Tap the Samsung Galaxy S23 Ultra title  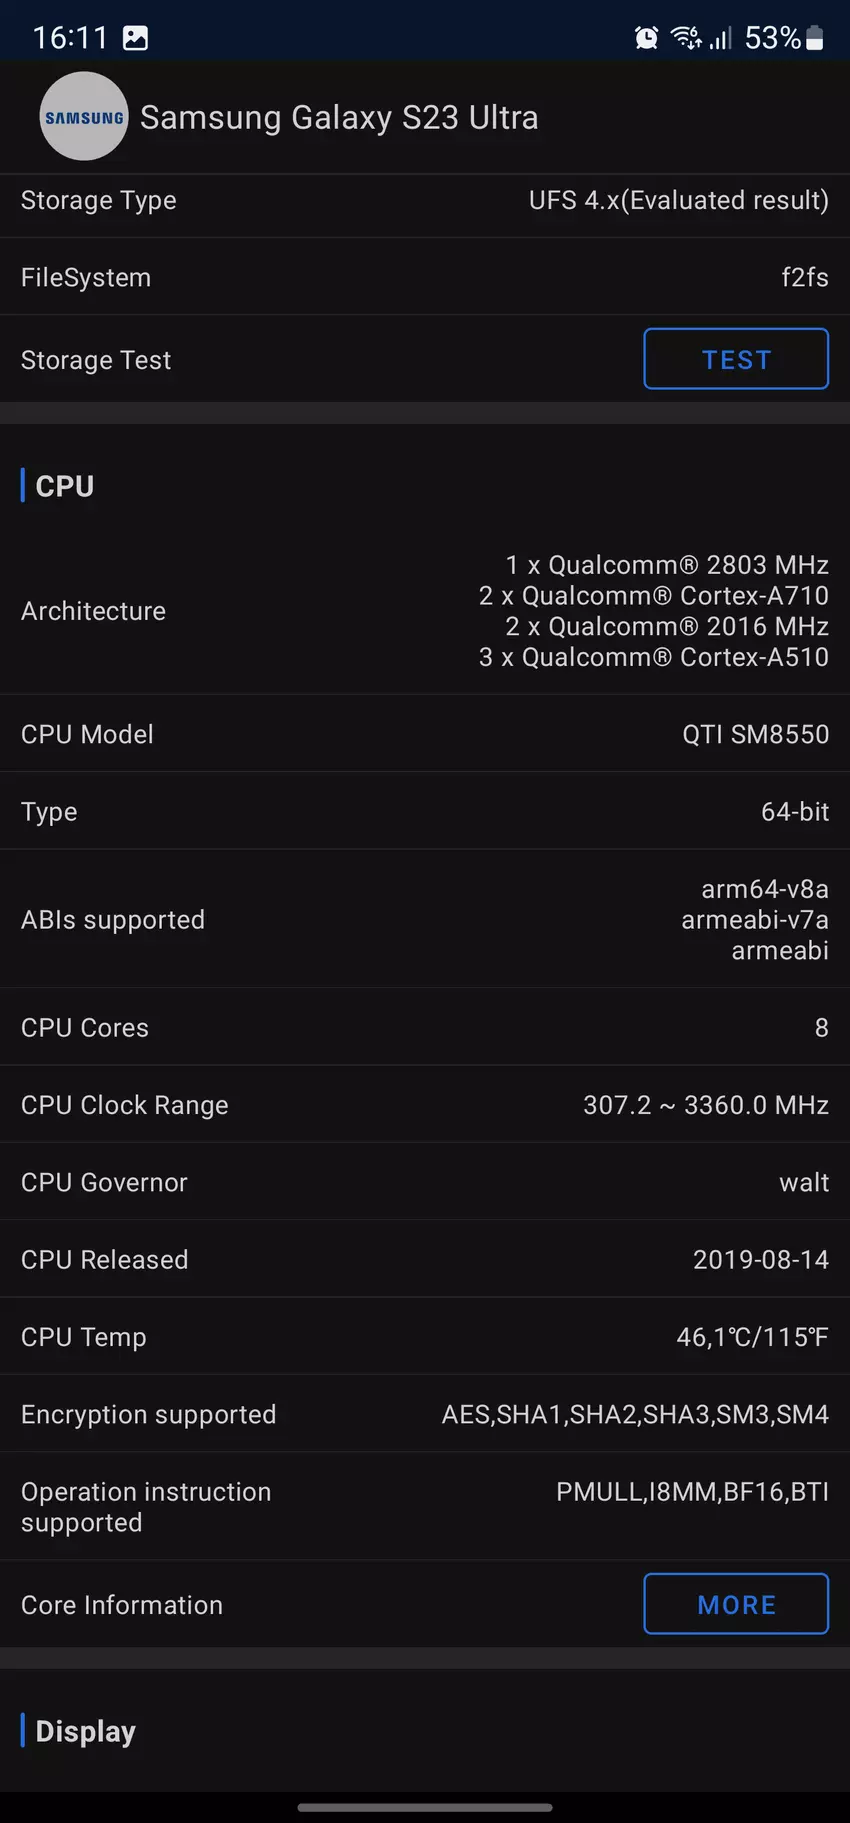pyautogui.click(x=339, y=118)
